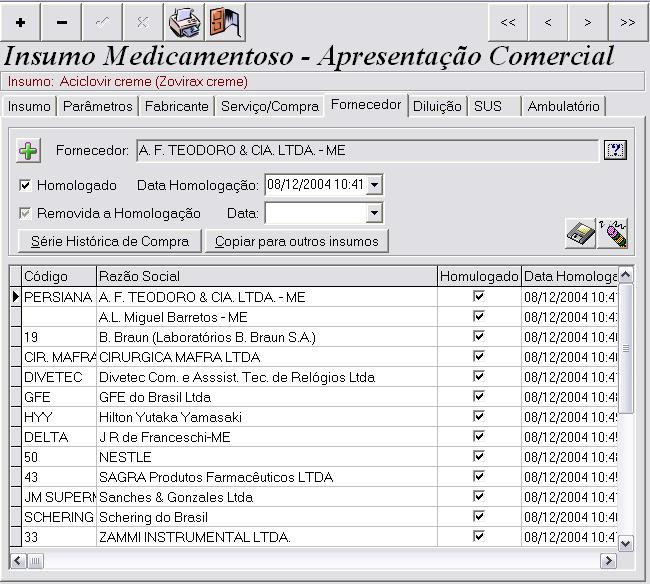This screenshot has width=650, height=584.
Task: Click Copiar para outros insumos button
Action: (x=296, y=241)
